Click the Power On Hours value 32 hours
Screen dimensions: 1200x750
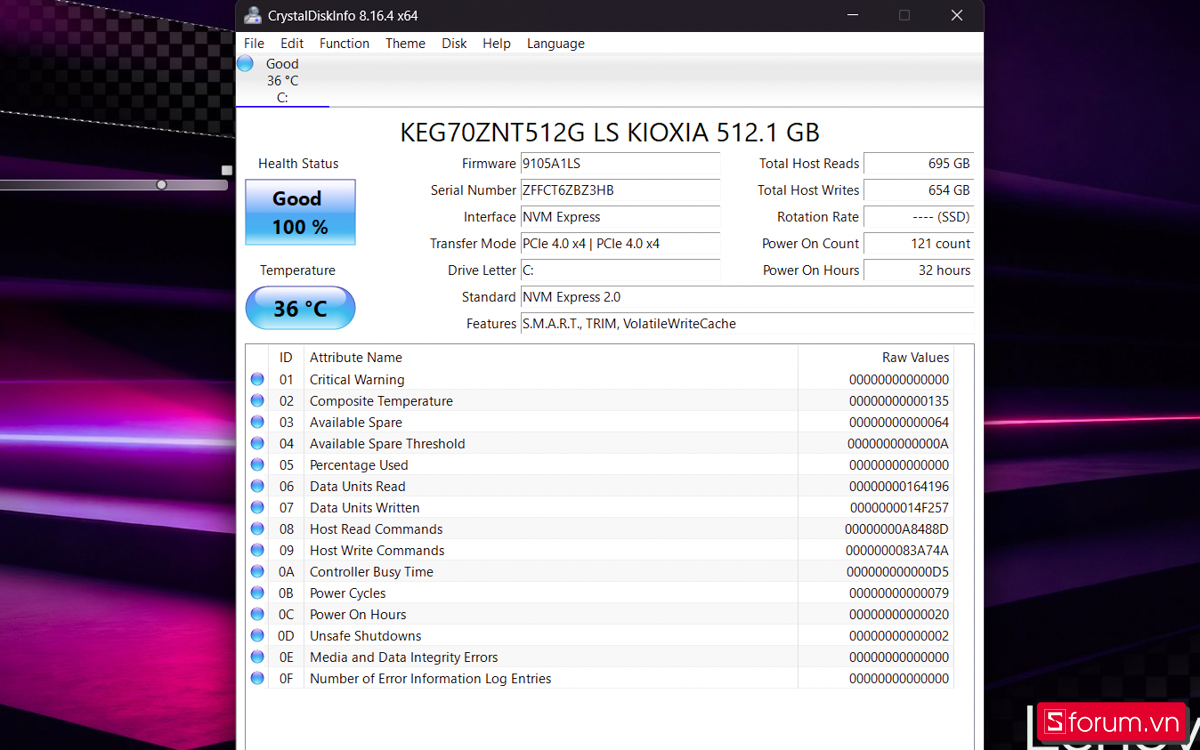click(918, 270)
